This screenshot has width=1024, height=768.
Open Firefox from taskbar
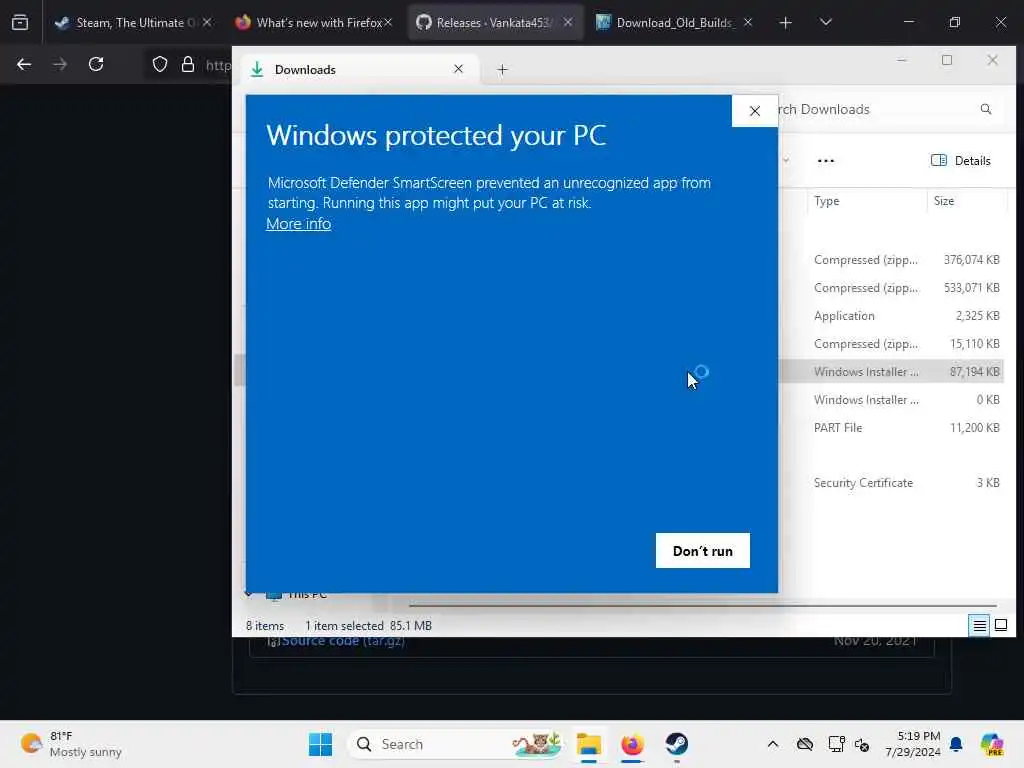click(632, 744)
